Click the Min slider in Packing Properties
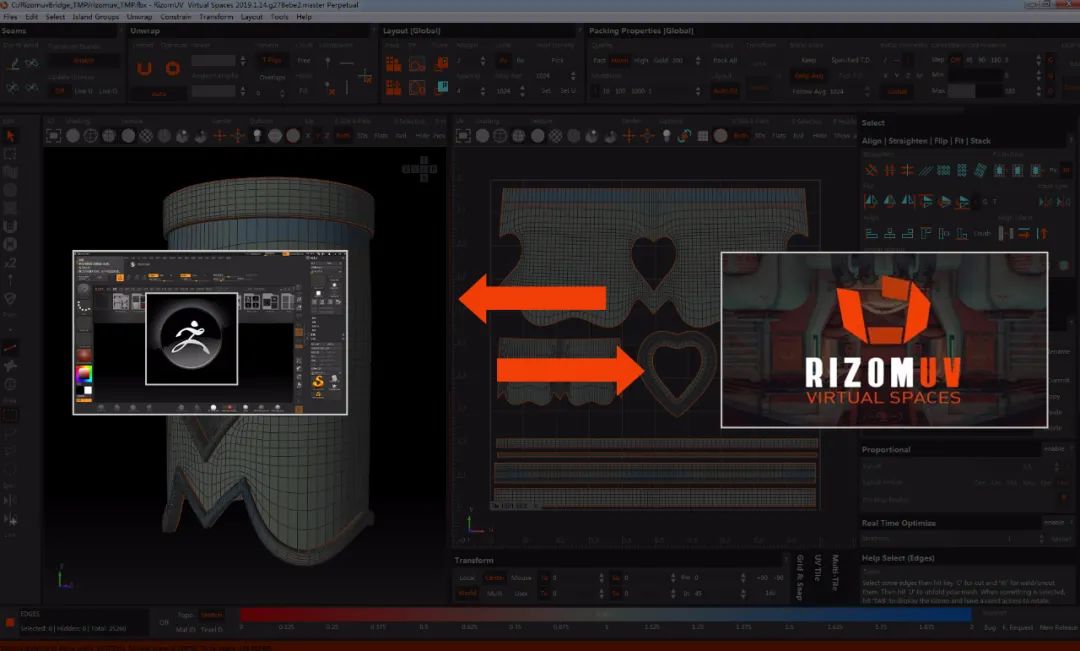Image resolution: width=1080 pixels, height=651 pixels. pyautogui.click(x=977, y=74)
